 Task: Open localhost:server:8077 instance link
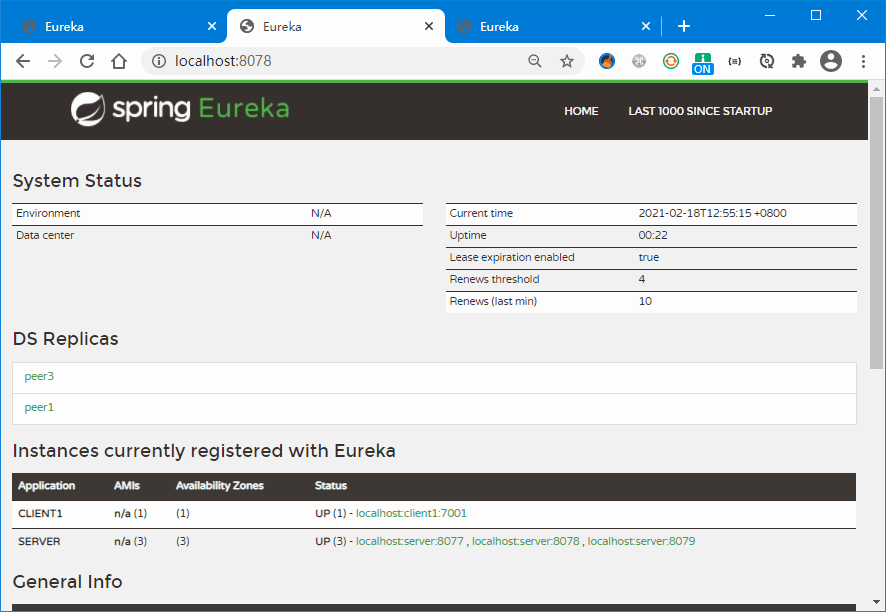click(410, 541)
